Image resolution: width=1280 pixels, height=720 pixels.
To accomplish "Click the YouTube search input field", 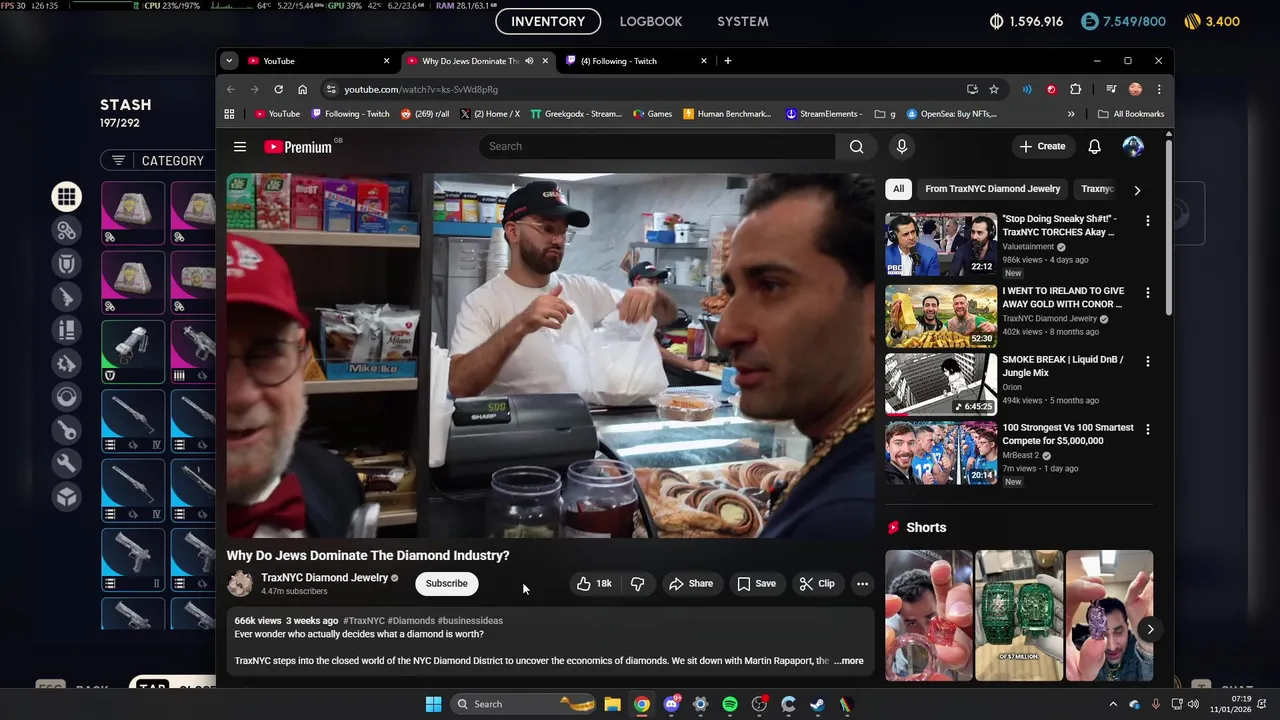I will [x=658, y=146].
